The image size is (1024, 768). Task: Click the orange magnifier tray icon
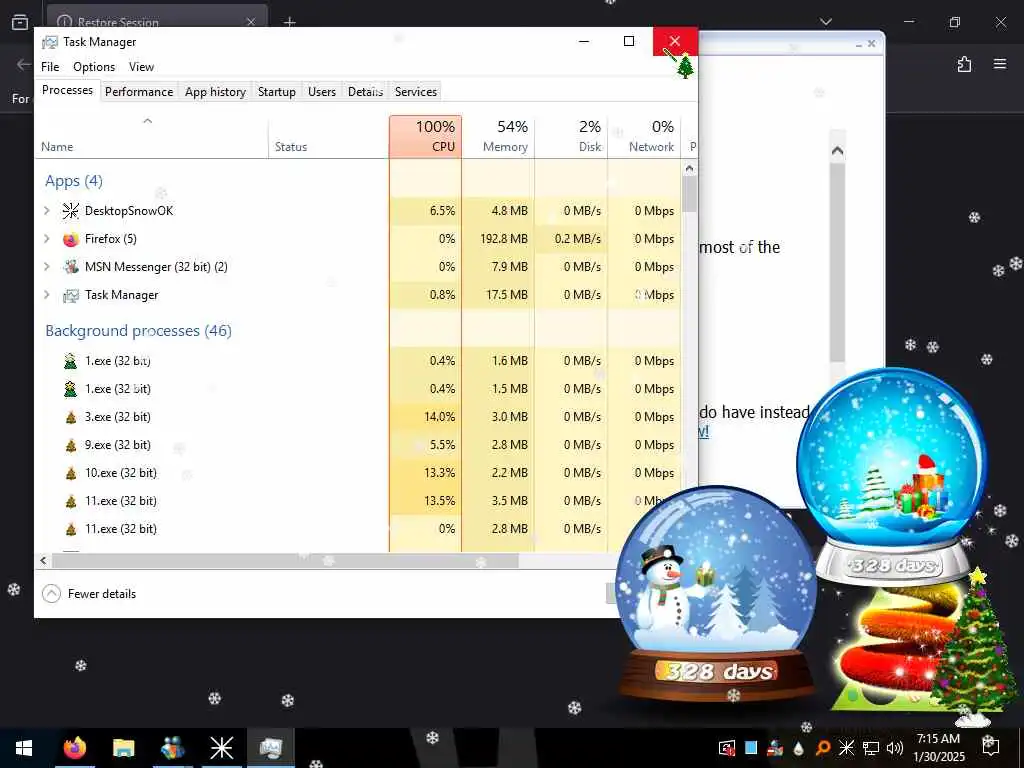pos(823,748)
